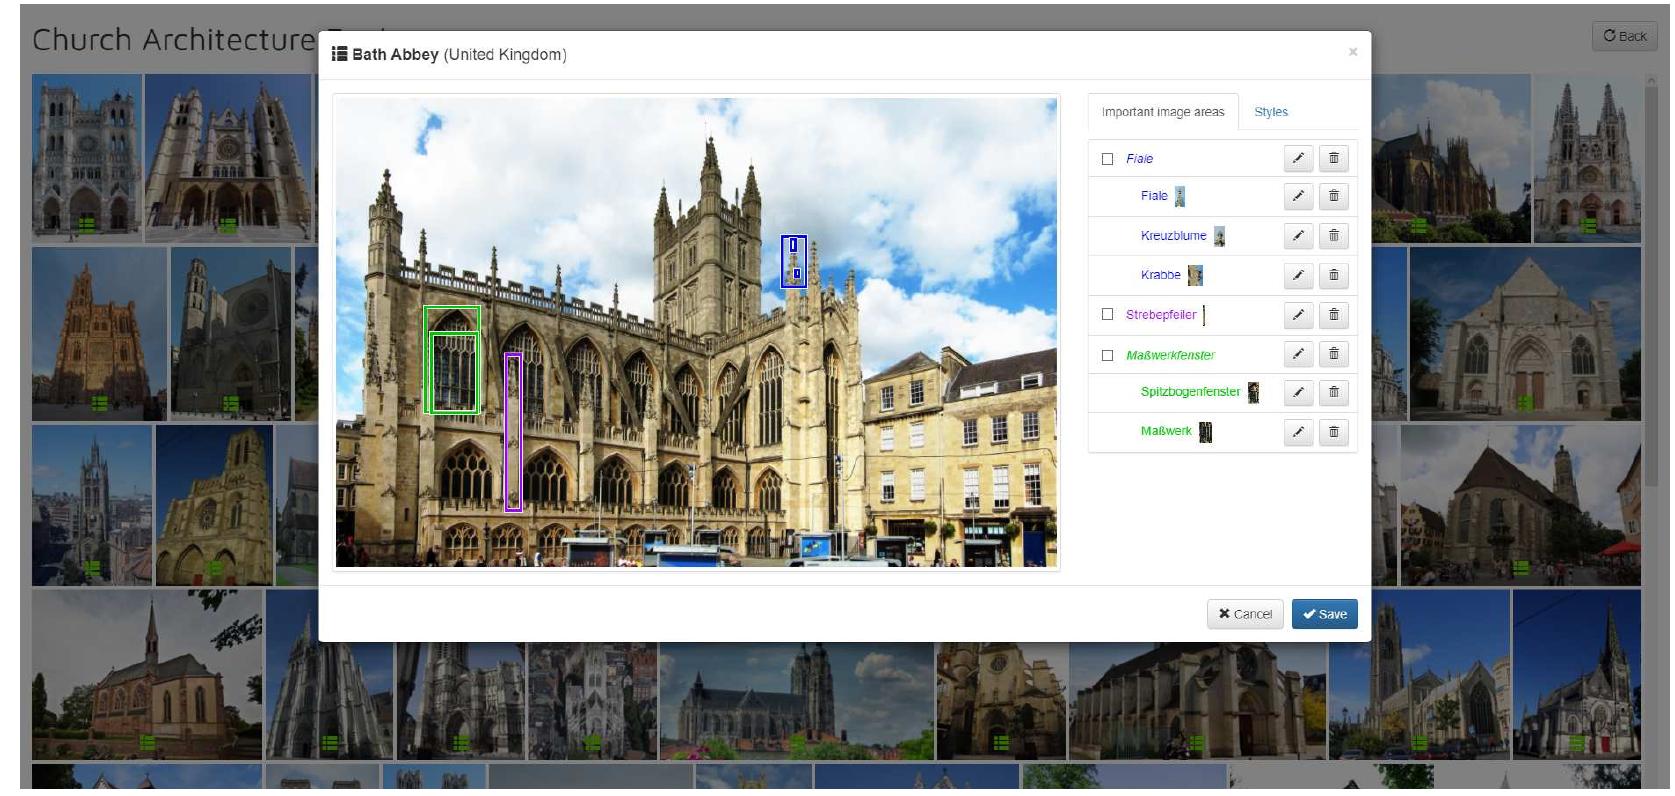Select the Krabbe label

coord(1160,275)
